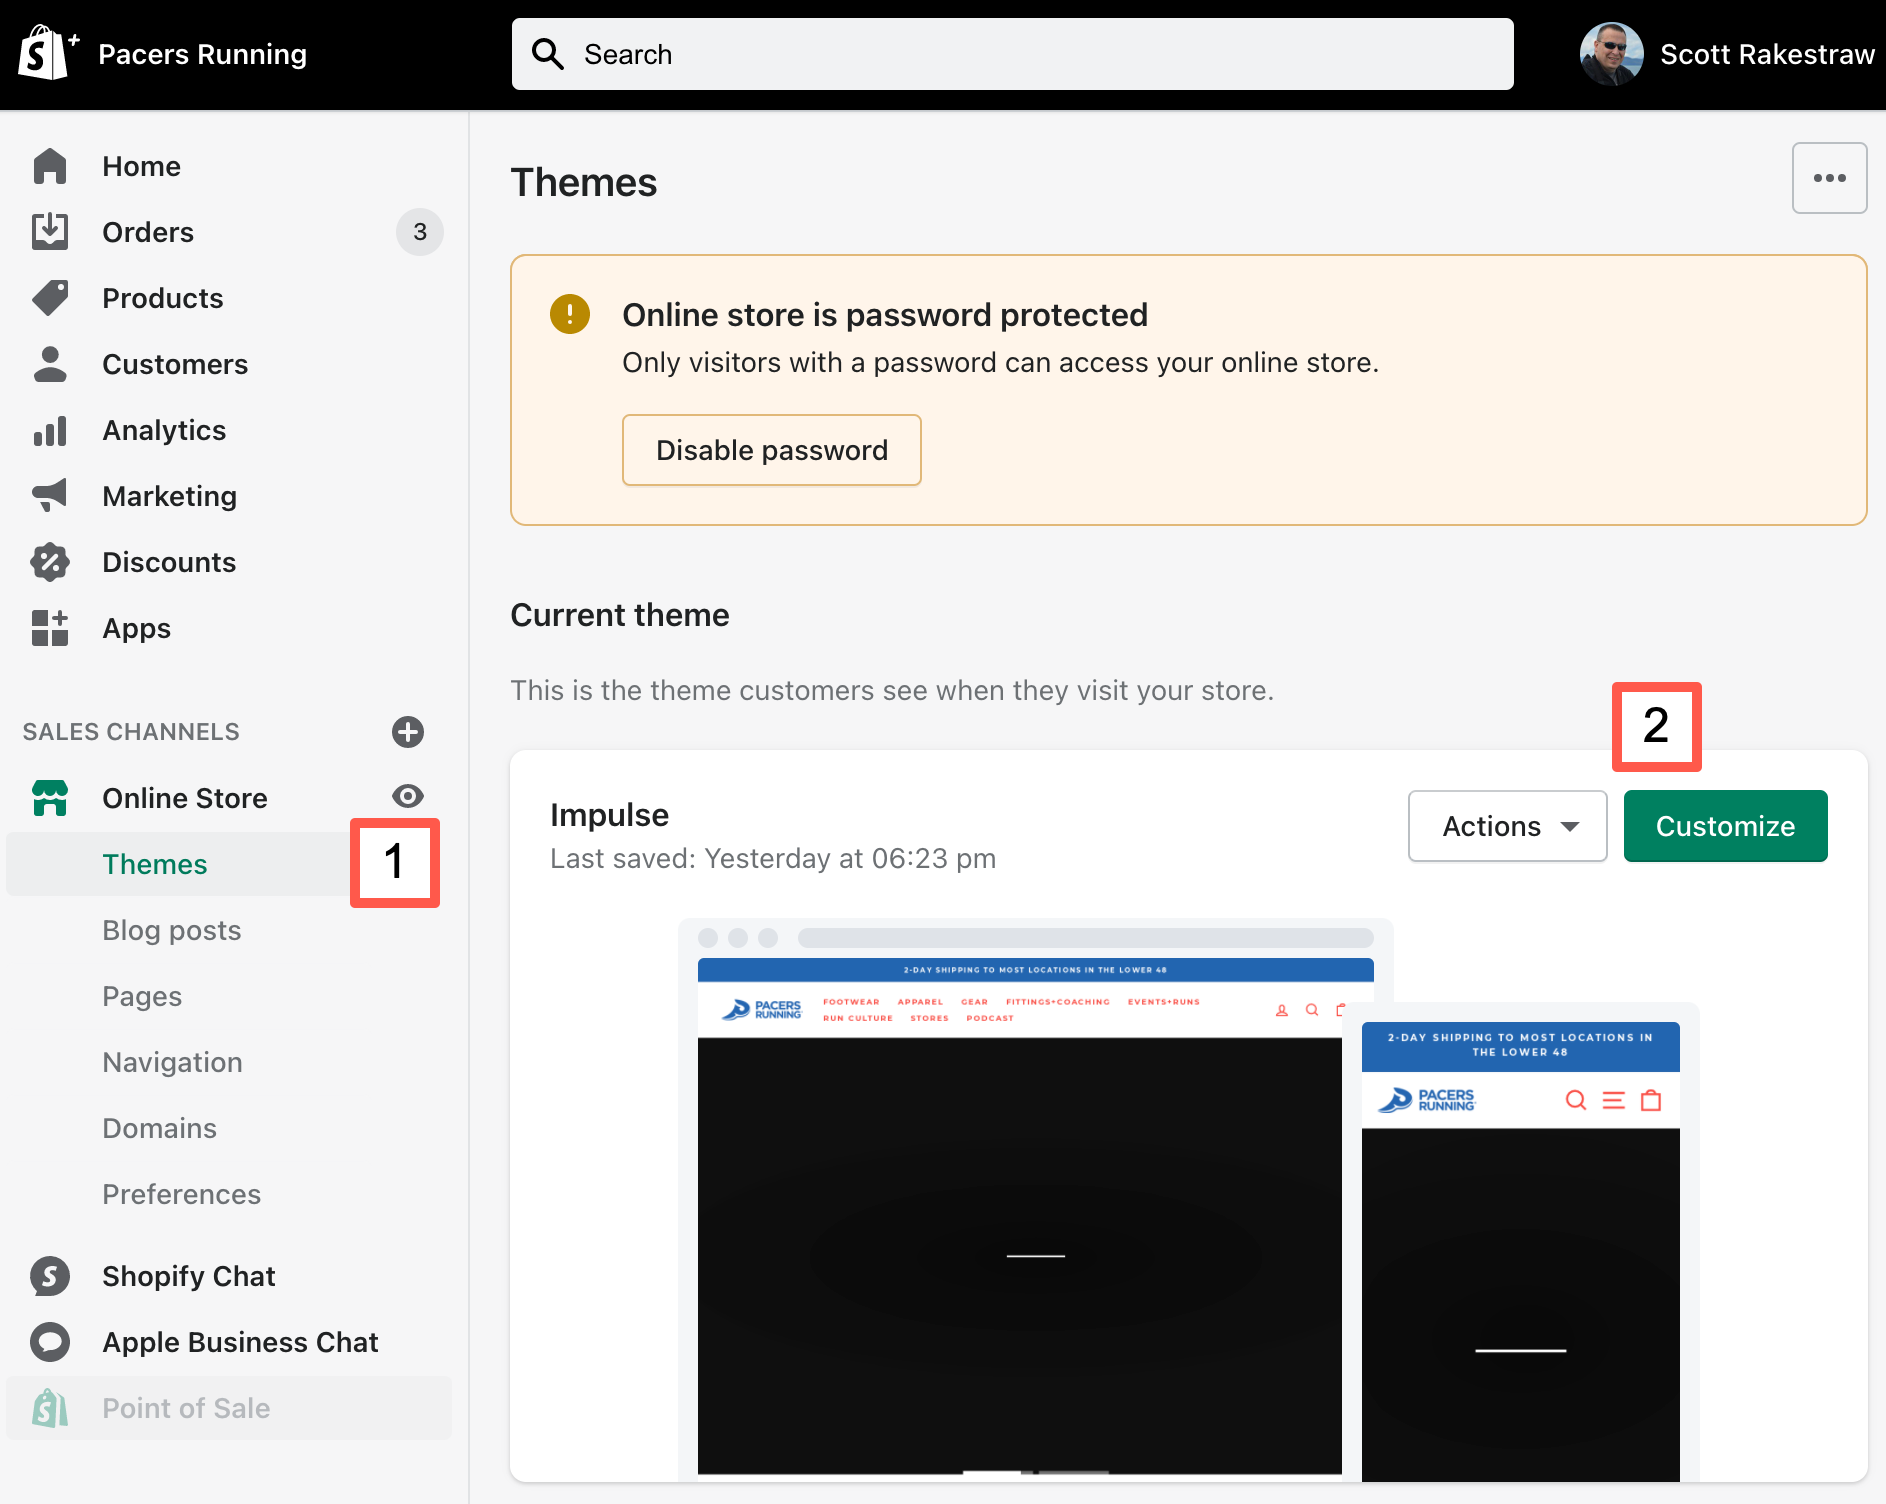
Task: Open the Themes page more-options ellipsis button
Action: tap(1830, 178)
